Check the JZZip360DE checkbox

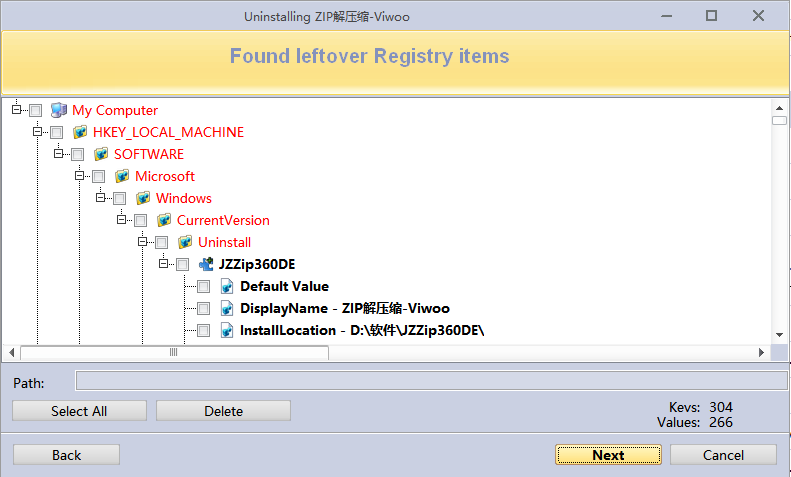click(x=183, y=265)
